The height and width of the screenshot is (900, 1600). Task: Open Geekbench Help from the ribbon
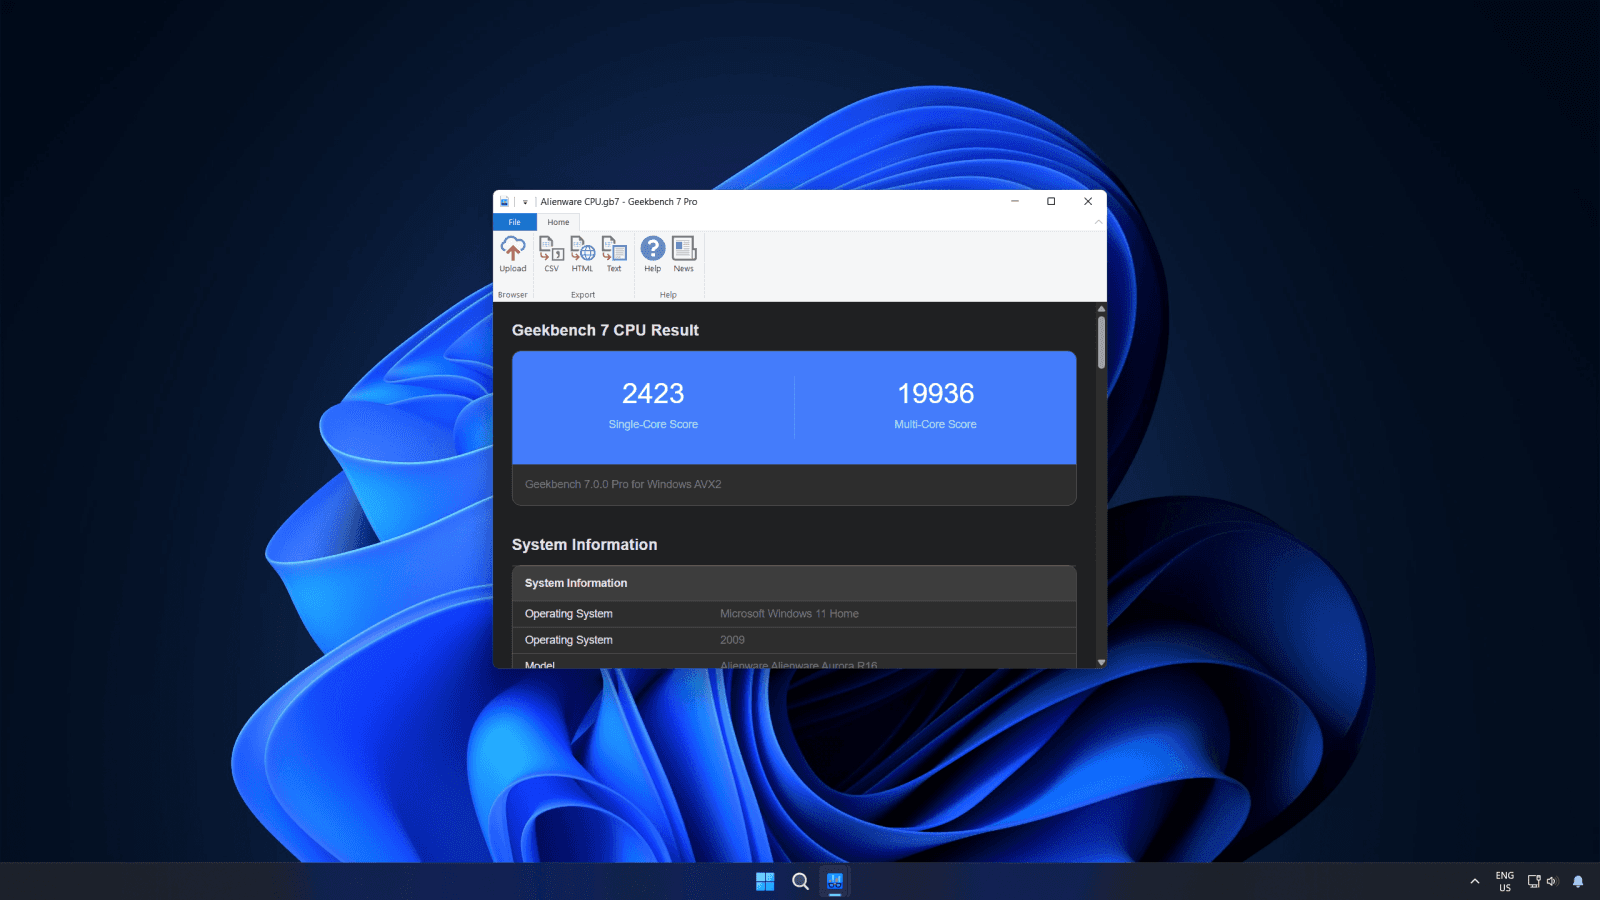pyautogui.click(x=652, y=254)
